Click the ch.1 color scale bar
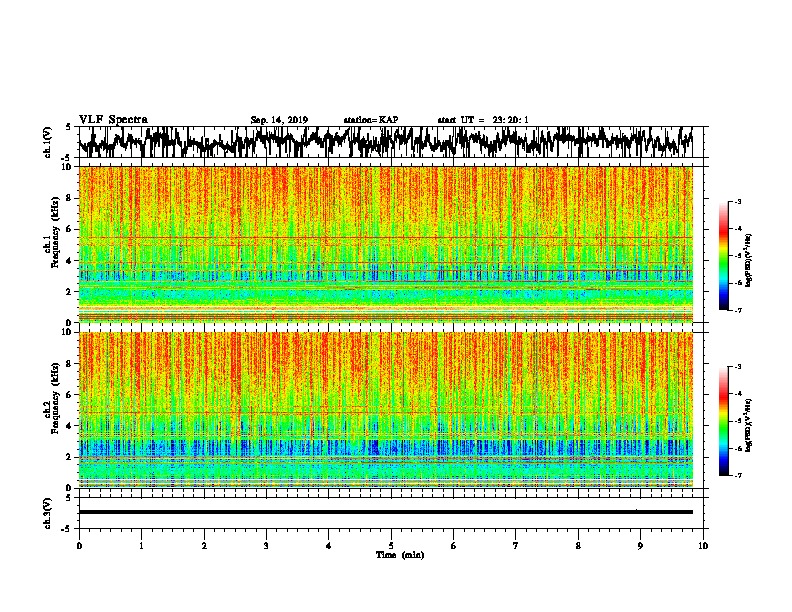 pos(723,256)
